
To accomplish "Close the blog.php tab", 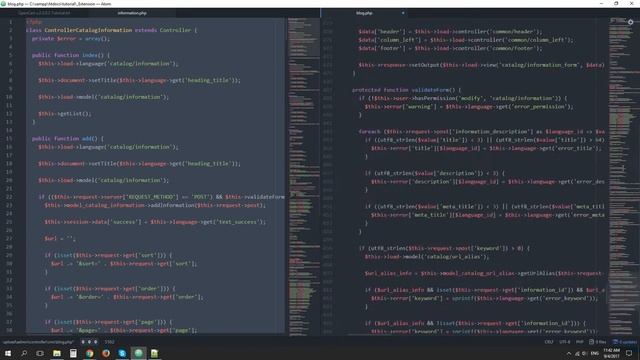I will 403,13.
